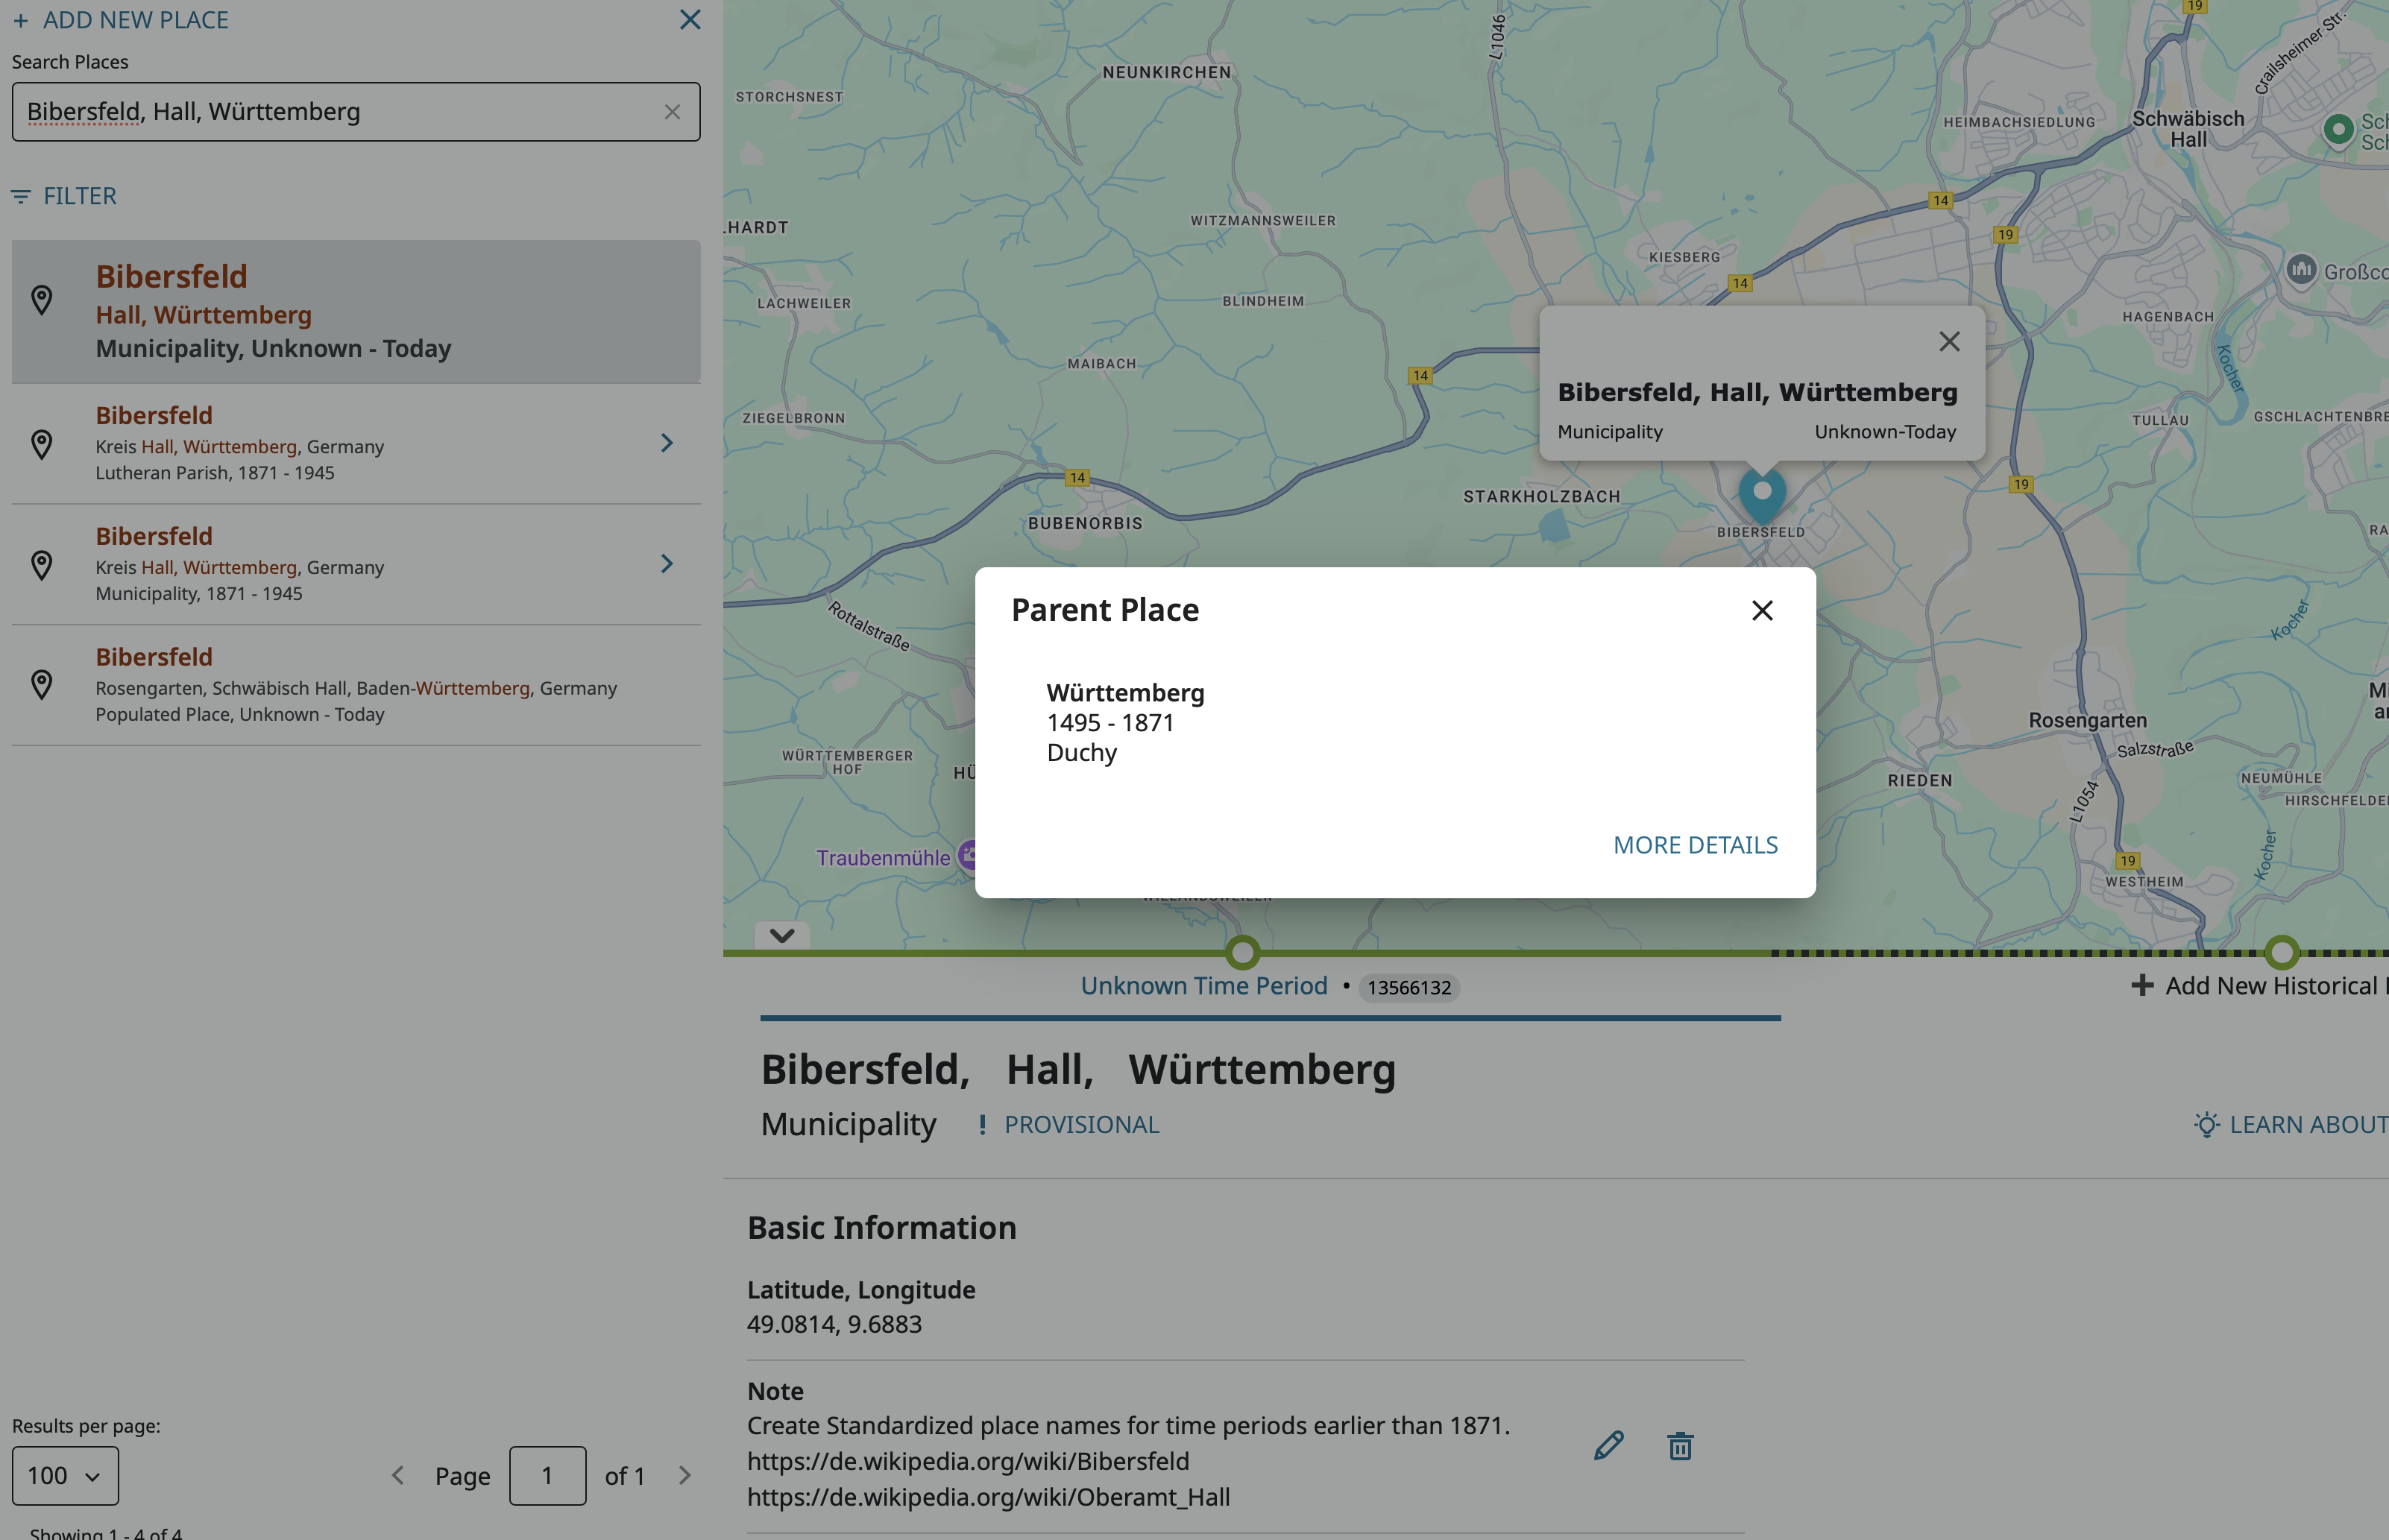2389x1540 pixels.
Task: Open results per page dropdown
Action: (x=65, y=1475)
